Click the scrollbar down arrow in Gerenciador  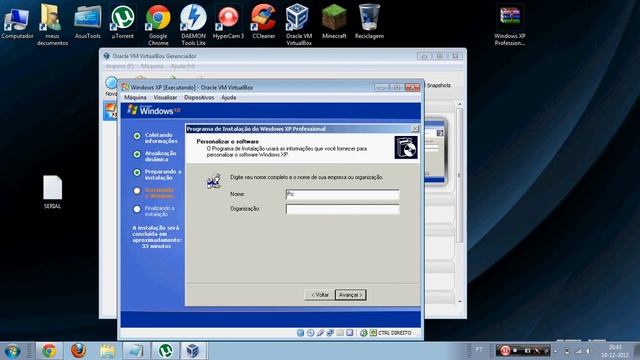(460, 302)
